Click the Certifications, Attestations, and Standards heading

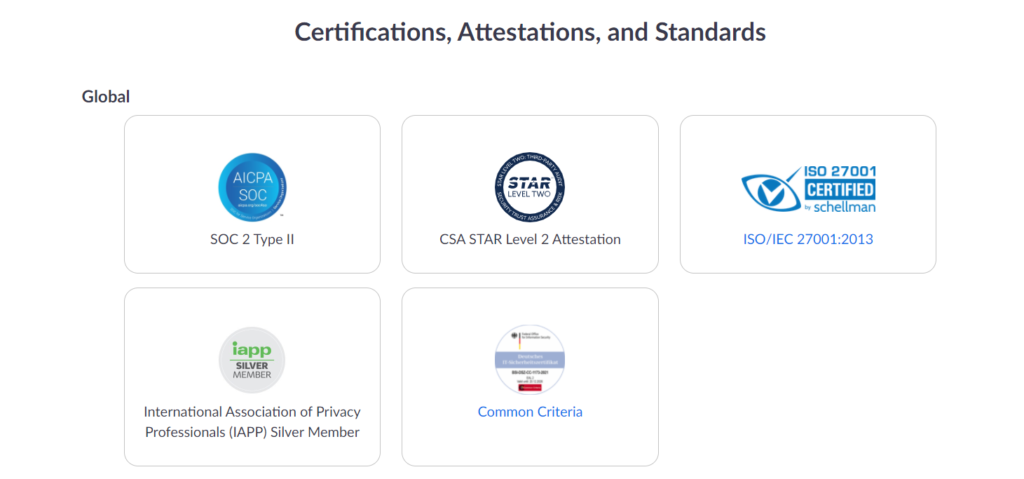pyautogui.click(x=530, y=32)
